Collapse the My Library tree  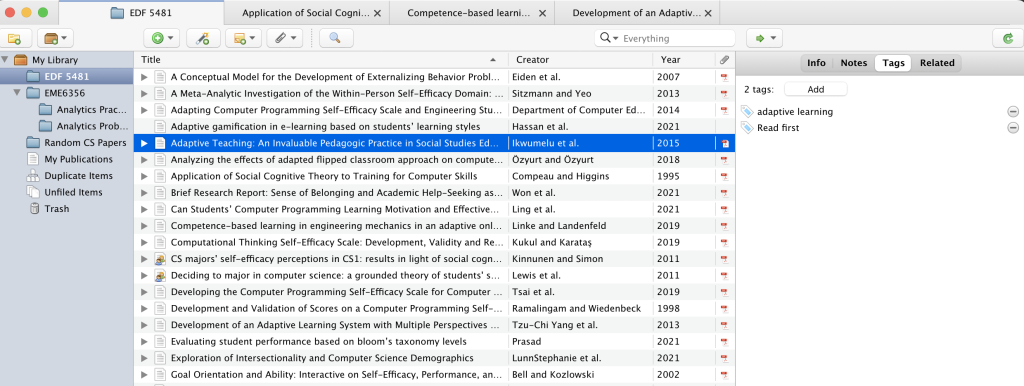[x=5, y=60]
